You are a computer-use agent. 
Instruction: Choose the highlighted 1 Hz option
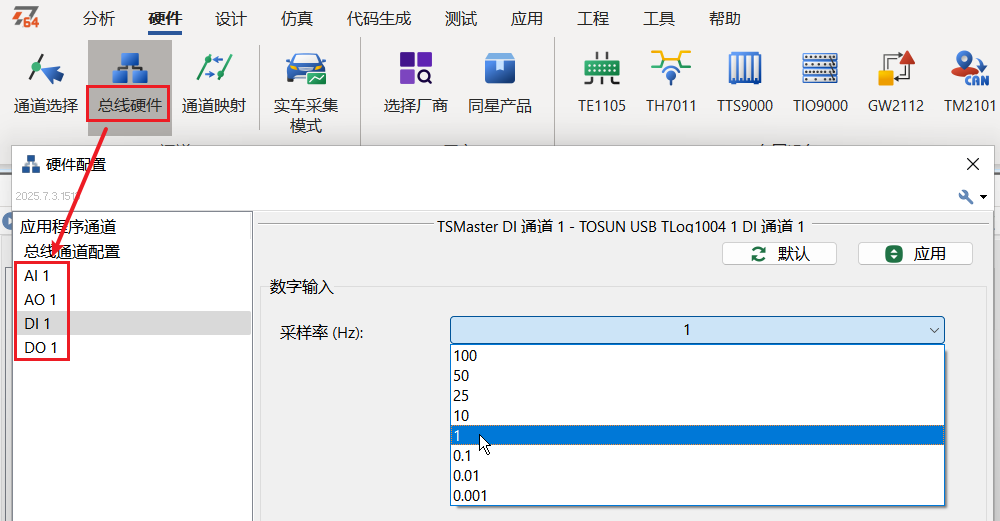pyautogui.click(x=697, y=436)
